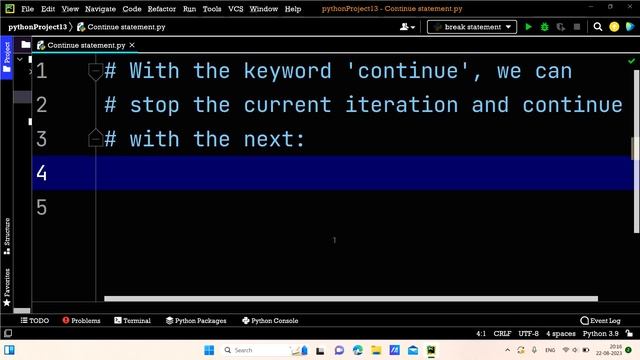Toggle tool window bars icon in status bar
Image resolution: width=640 pixels, height=360 pixels.
pyautogui.click(x=8, y=333)
